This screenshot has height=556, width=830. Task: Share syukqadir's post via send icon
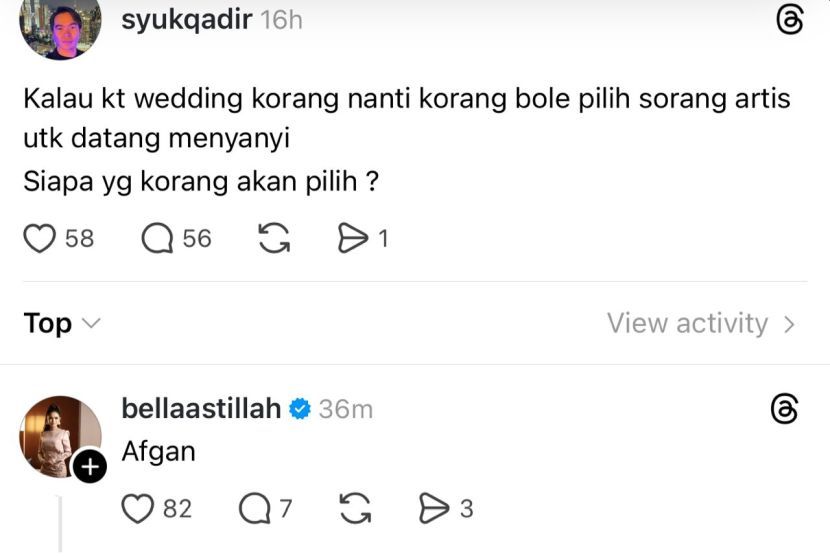(x=353, y=239)
